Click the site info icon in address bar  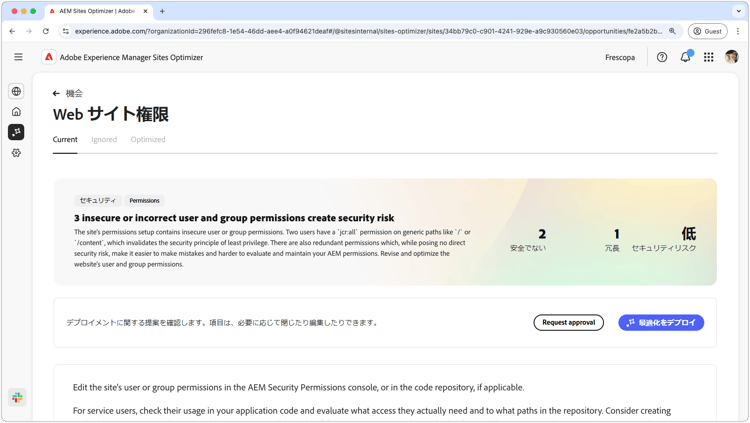coord(66,31)
